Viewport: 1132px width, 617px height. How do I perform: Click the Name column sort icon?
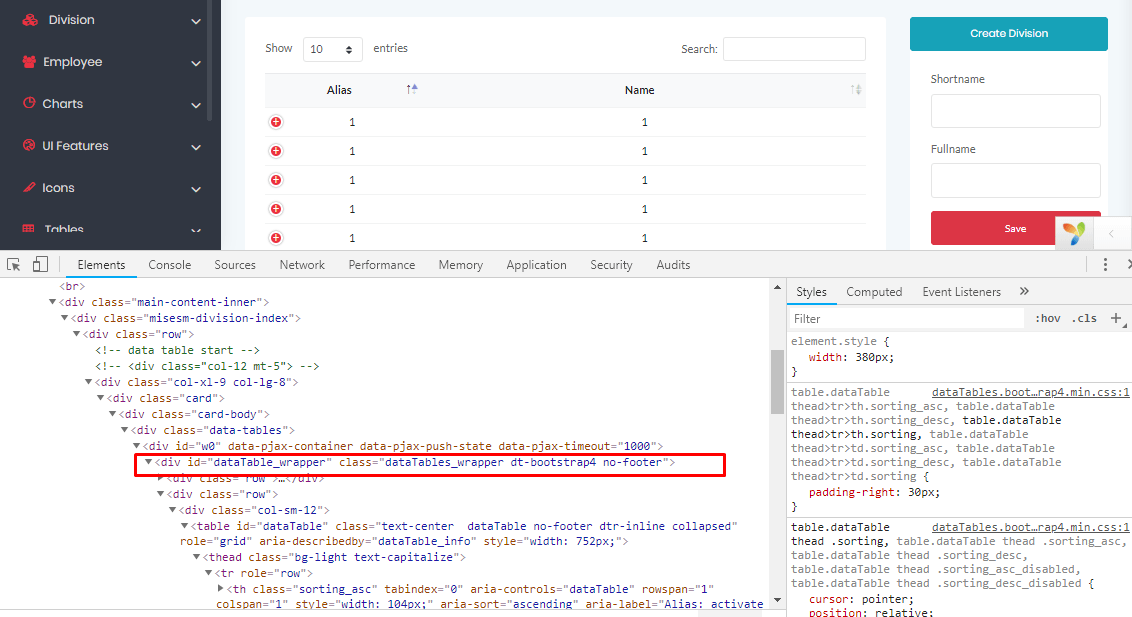click(x=855, y=90)
